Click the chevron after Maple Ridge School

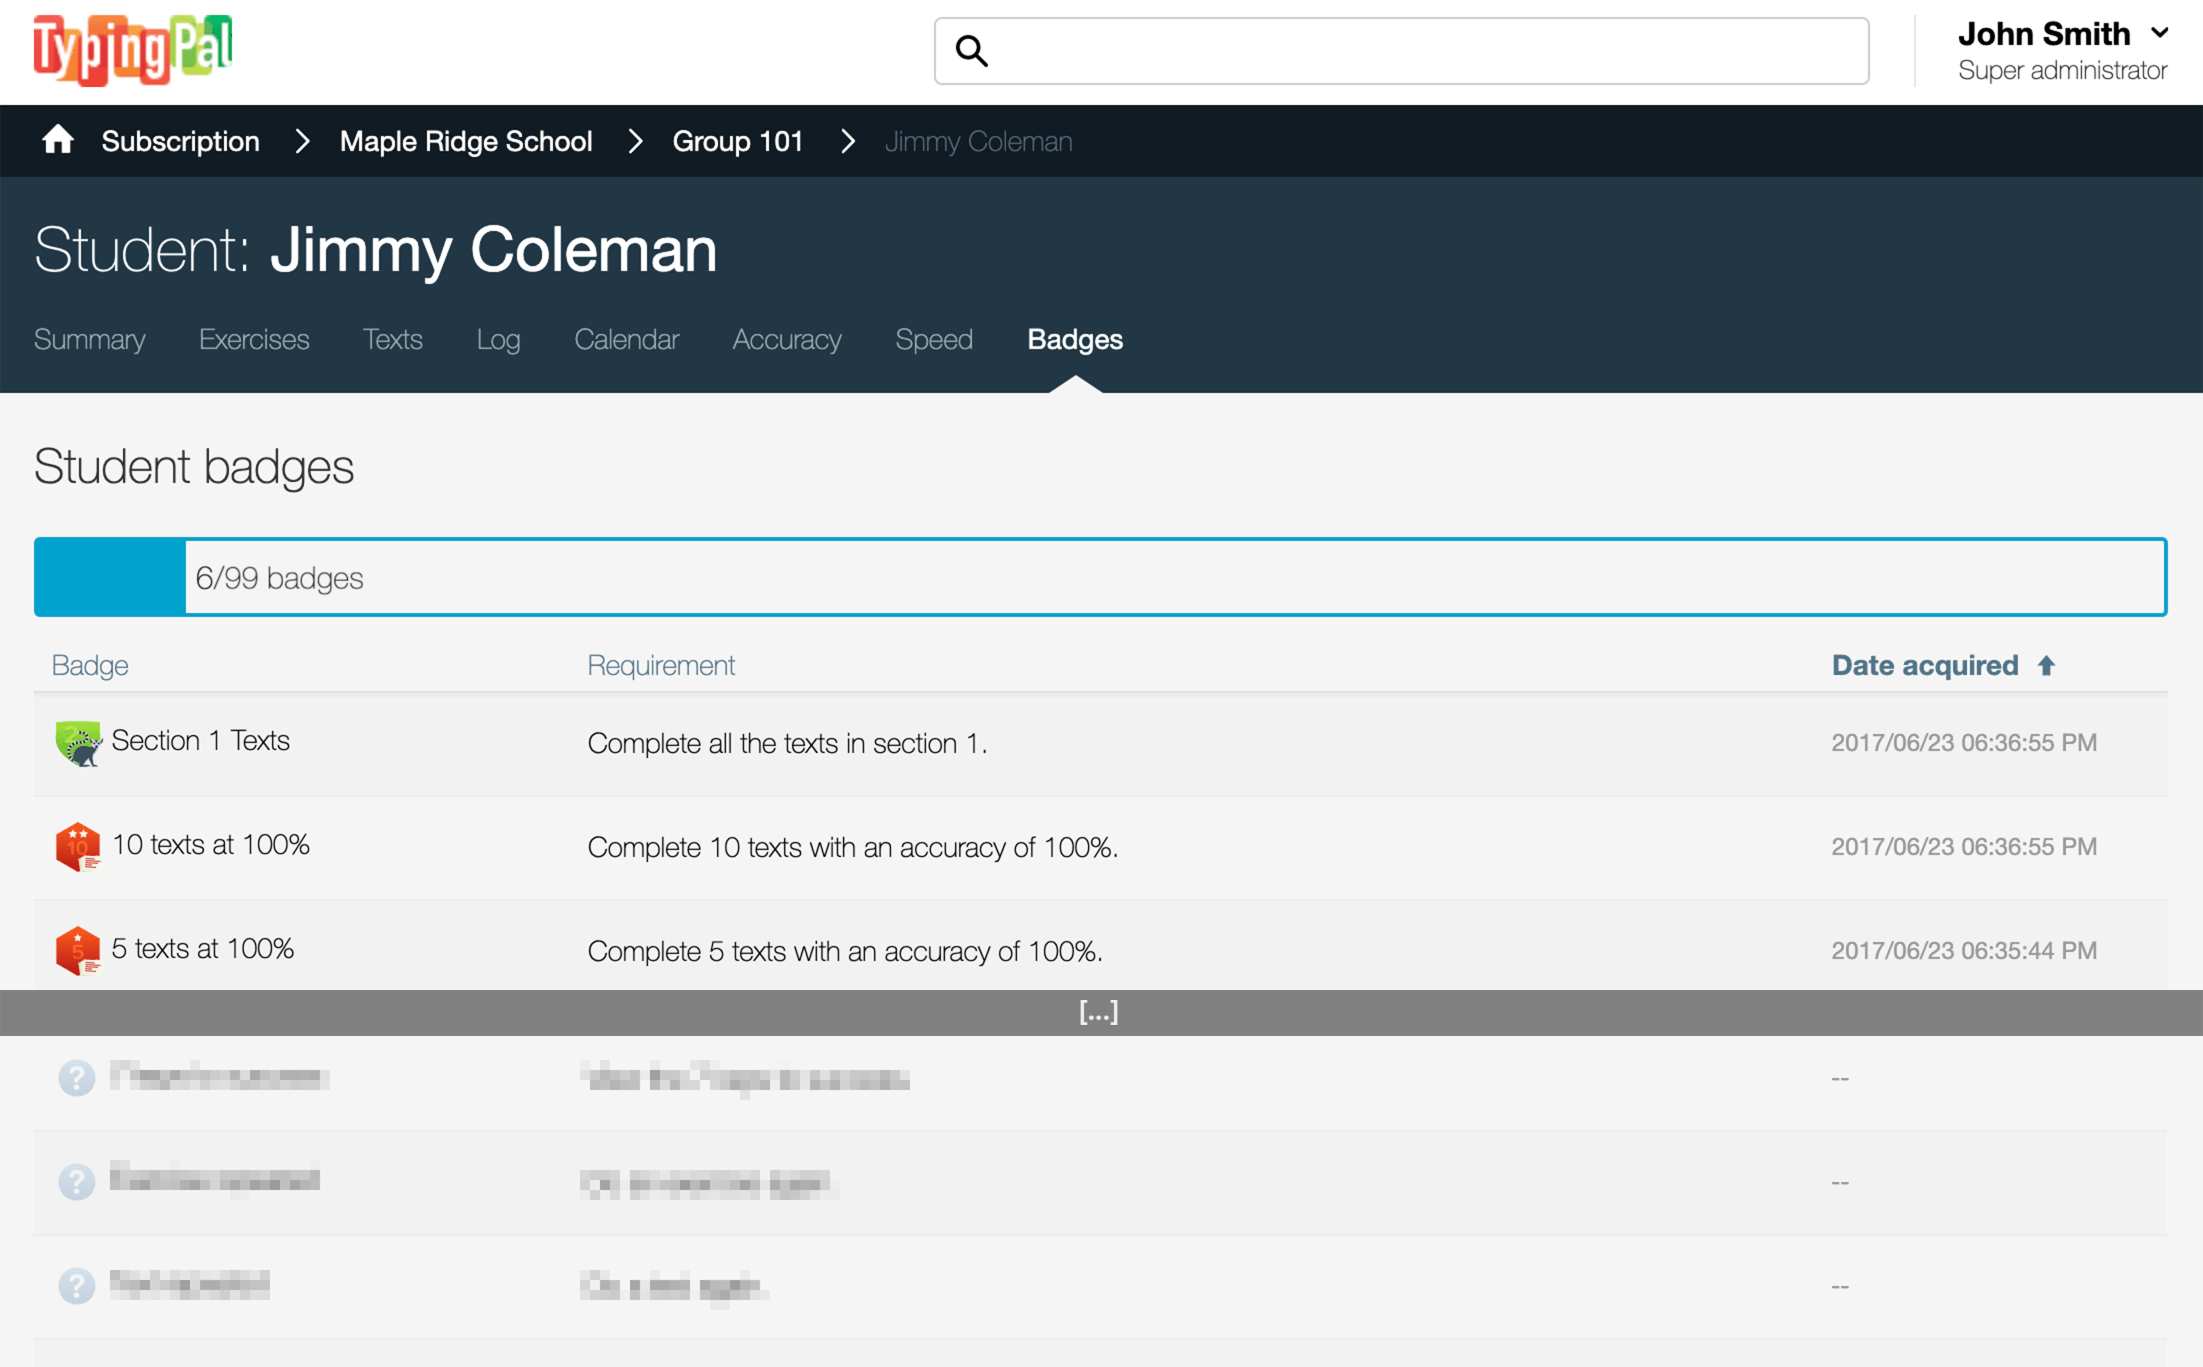[x=635, y=141]
